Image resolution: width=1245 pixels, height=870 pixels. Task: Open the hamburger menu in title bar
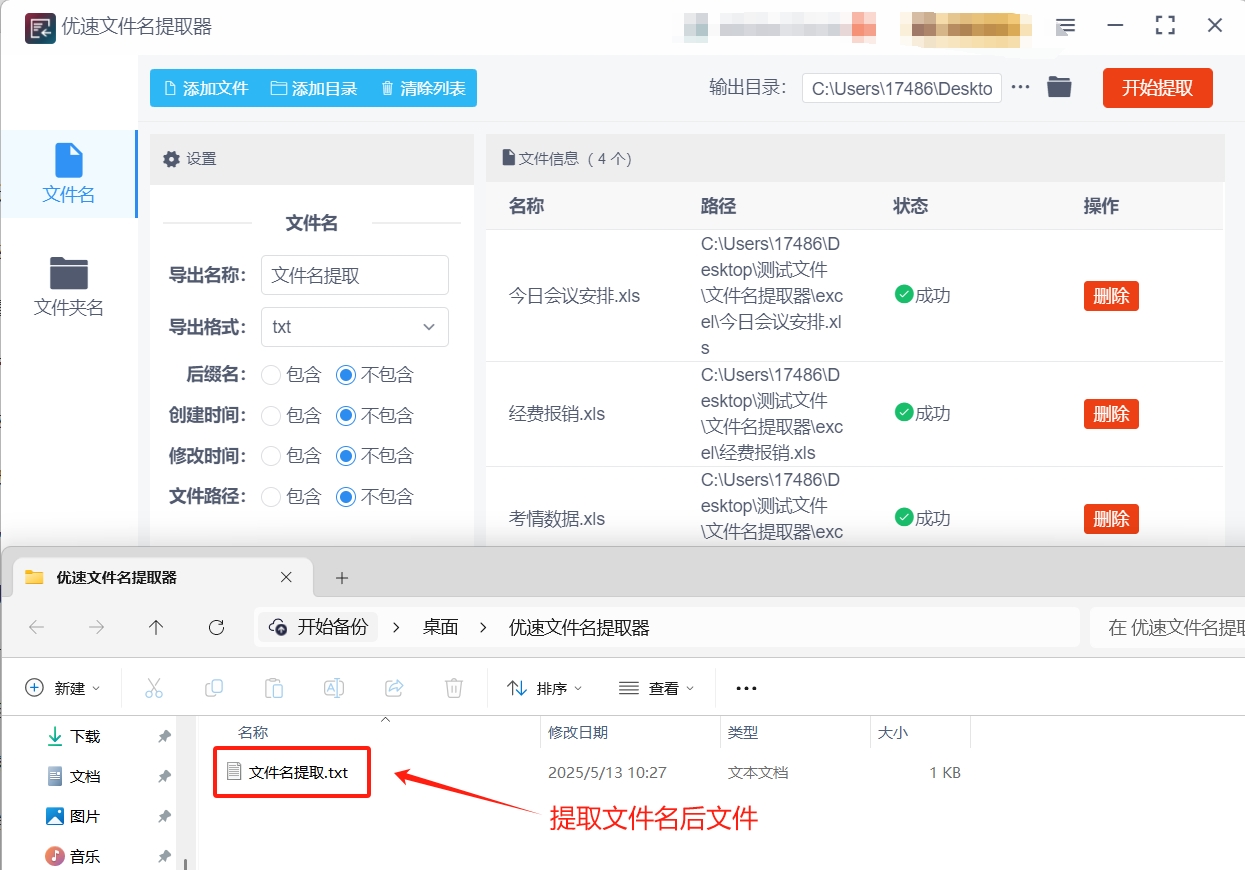pyautogui.click(x=1066, y=26)
